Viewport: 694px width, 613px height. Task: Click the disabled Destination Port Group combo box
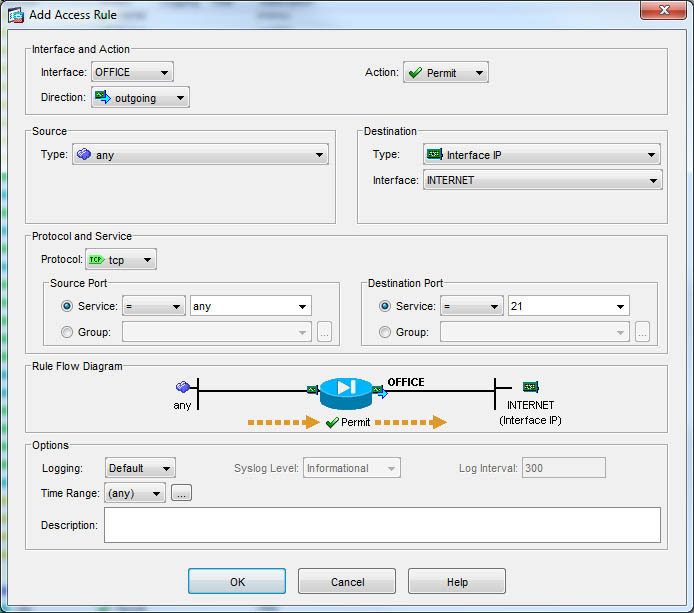point(535,332)
